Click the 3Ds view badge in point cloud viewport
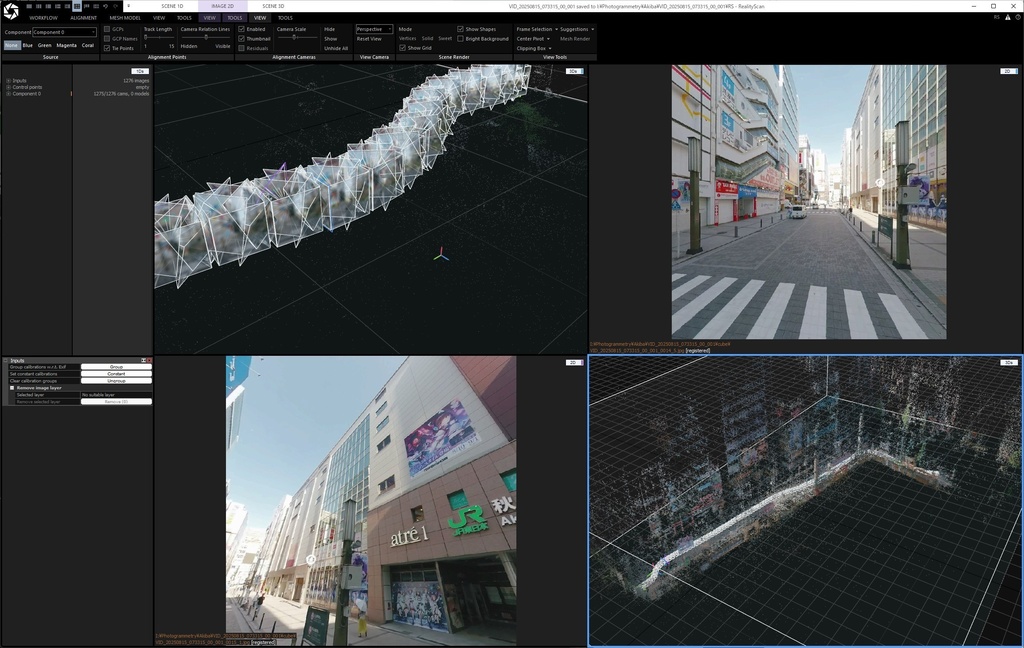Screen dimensions: 1024x648 1009,362
